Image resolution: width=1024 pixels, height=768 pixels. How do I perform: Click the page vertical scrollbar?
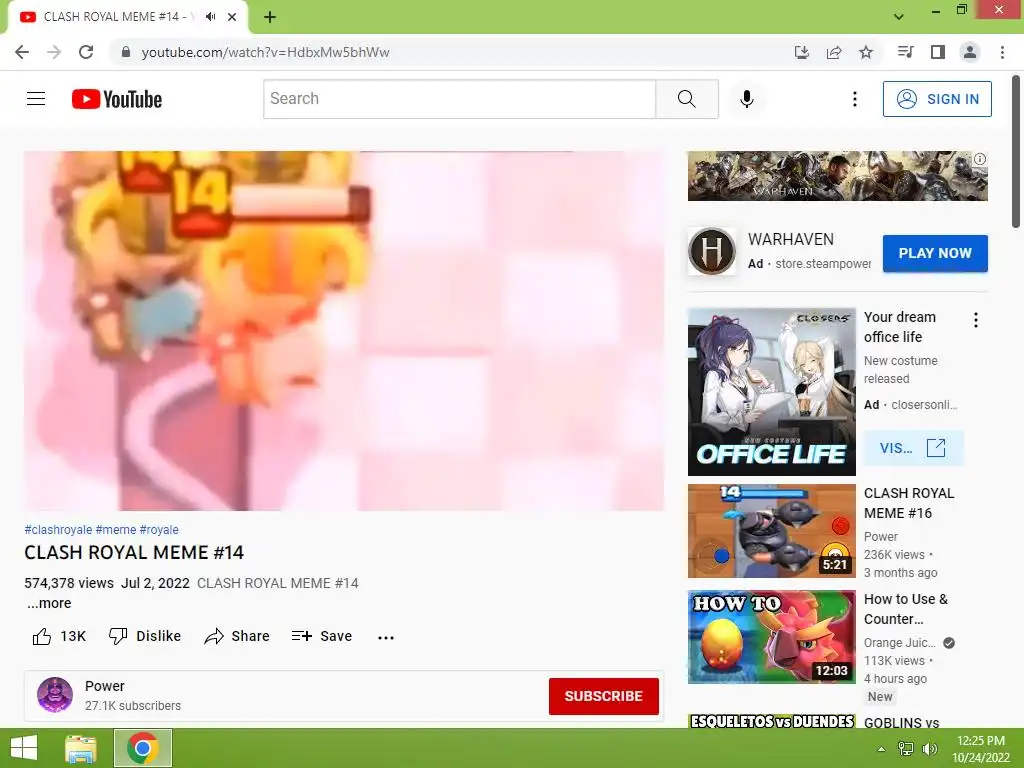(x=1016, y=152)
